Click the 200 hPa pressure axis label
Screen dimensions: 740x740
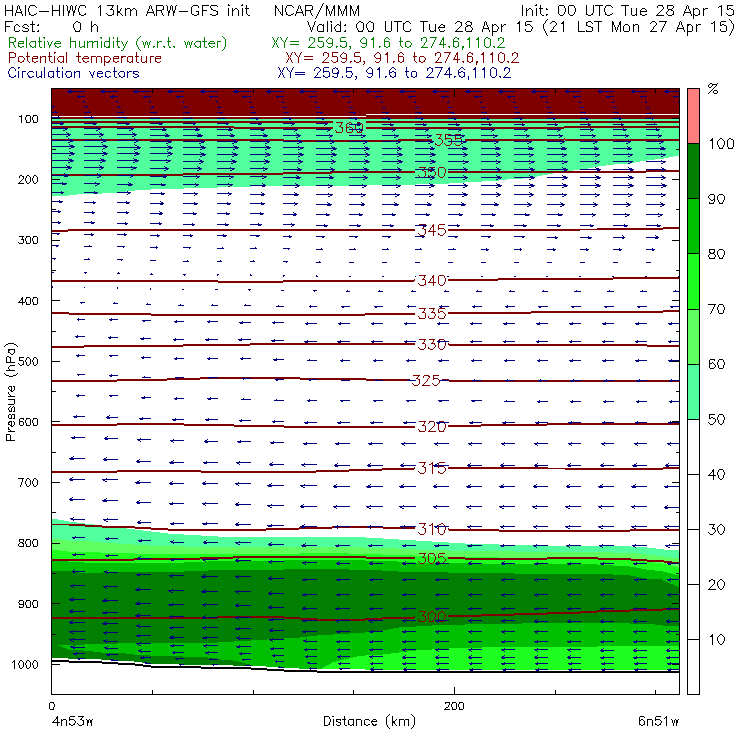pos(28,179)
